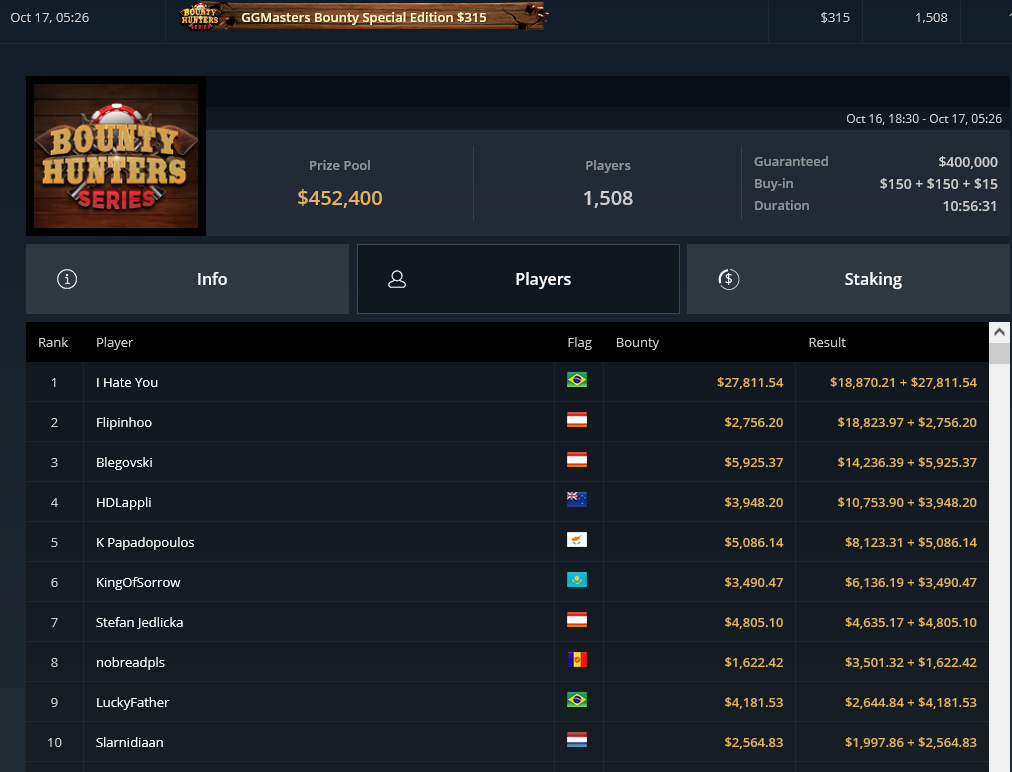Click result $4,635.17 + $4,805.10

[911, 622]
